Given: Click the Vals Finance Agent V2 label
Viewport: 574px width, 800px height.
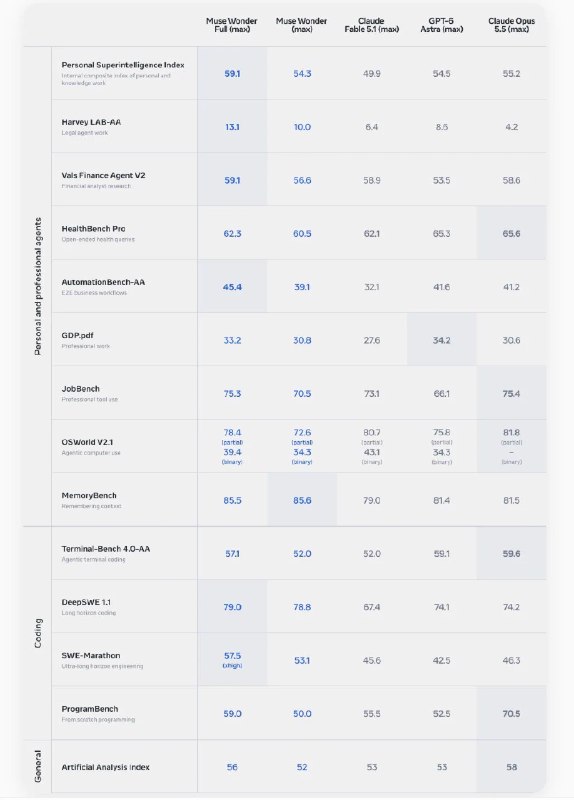Looking at the screenshot, I should tap(103, 175).
